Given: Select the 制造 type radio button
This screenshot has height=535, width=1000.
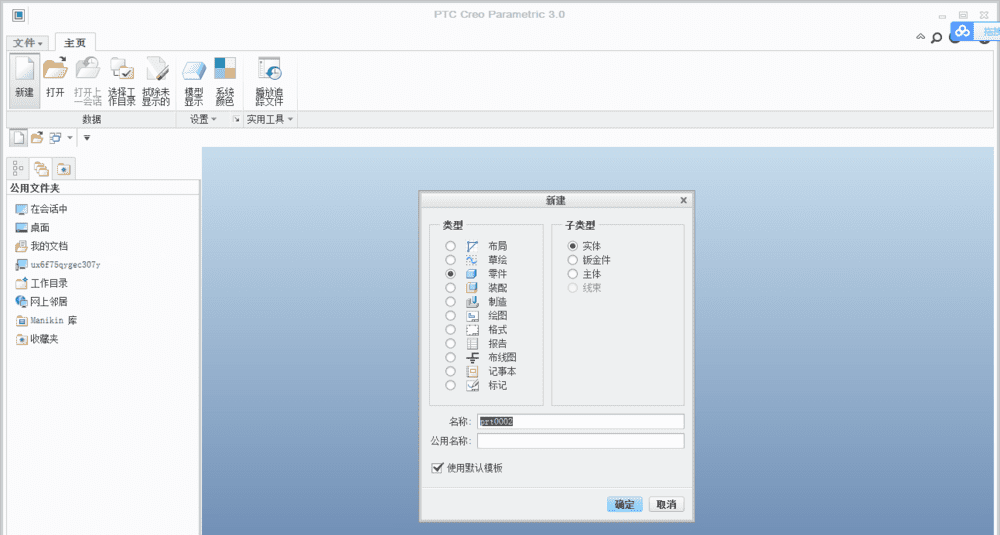Looking at the screenshot, I should pyautogui.click(x=450, y=302).
